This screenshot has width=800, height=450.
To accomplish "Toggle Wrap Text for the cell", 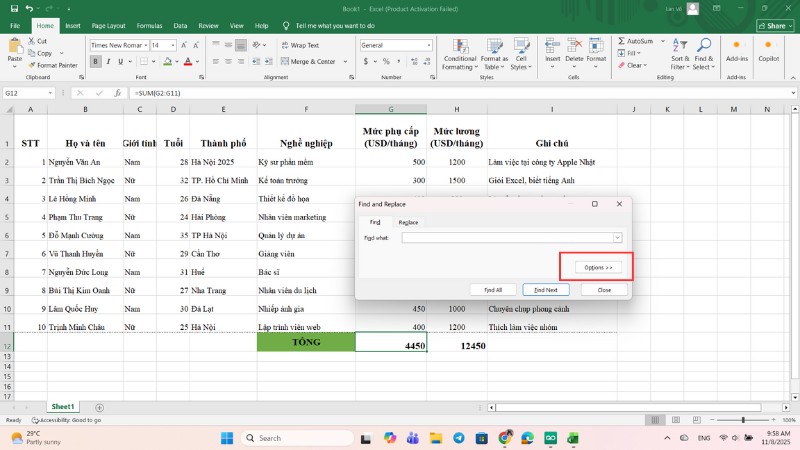I will 300,45.
